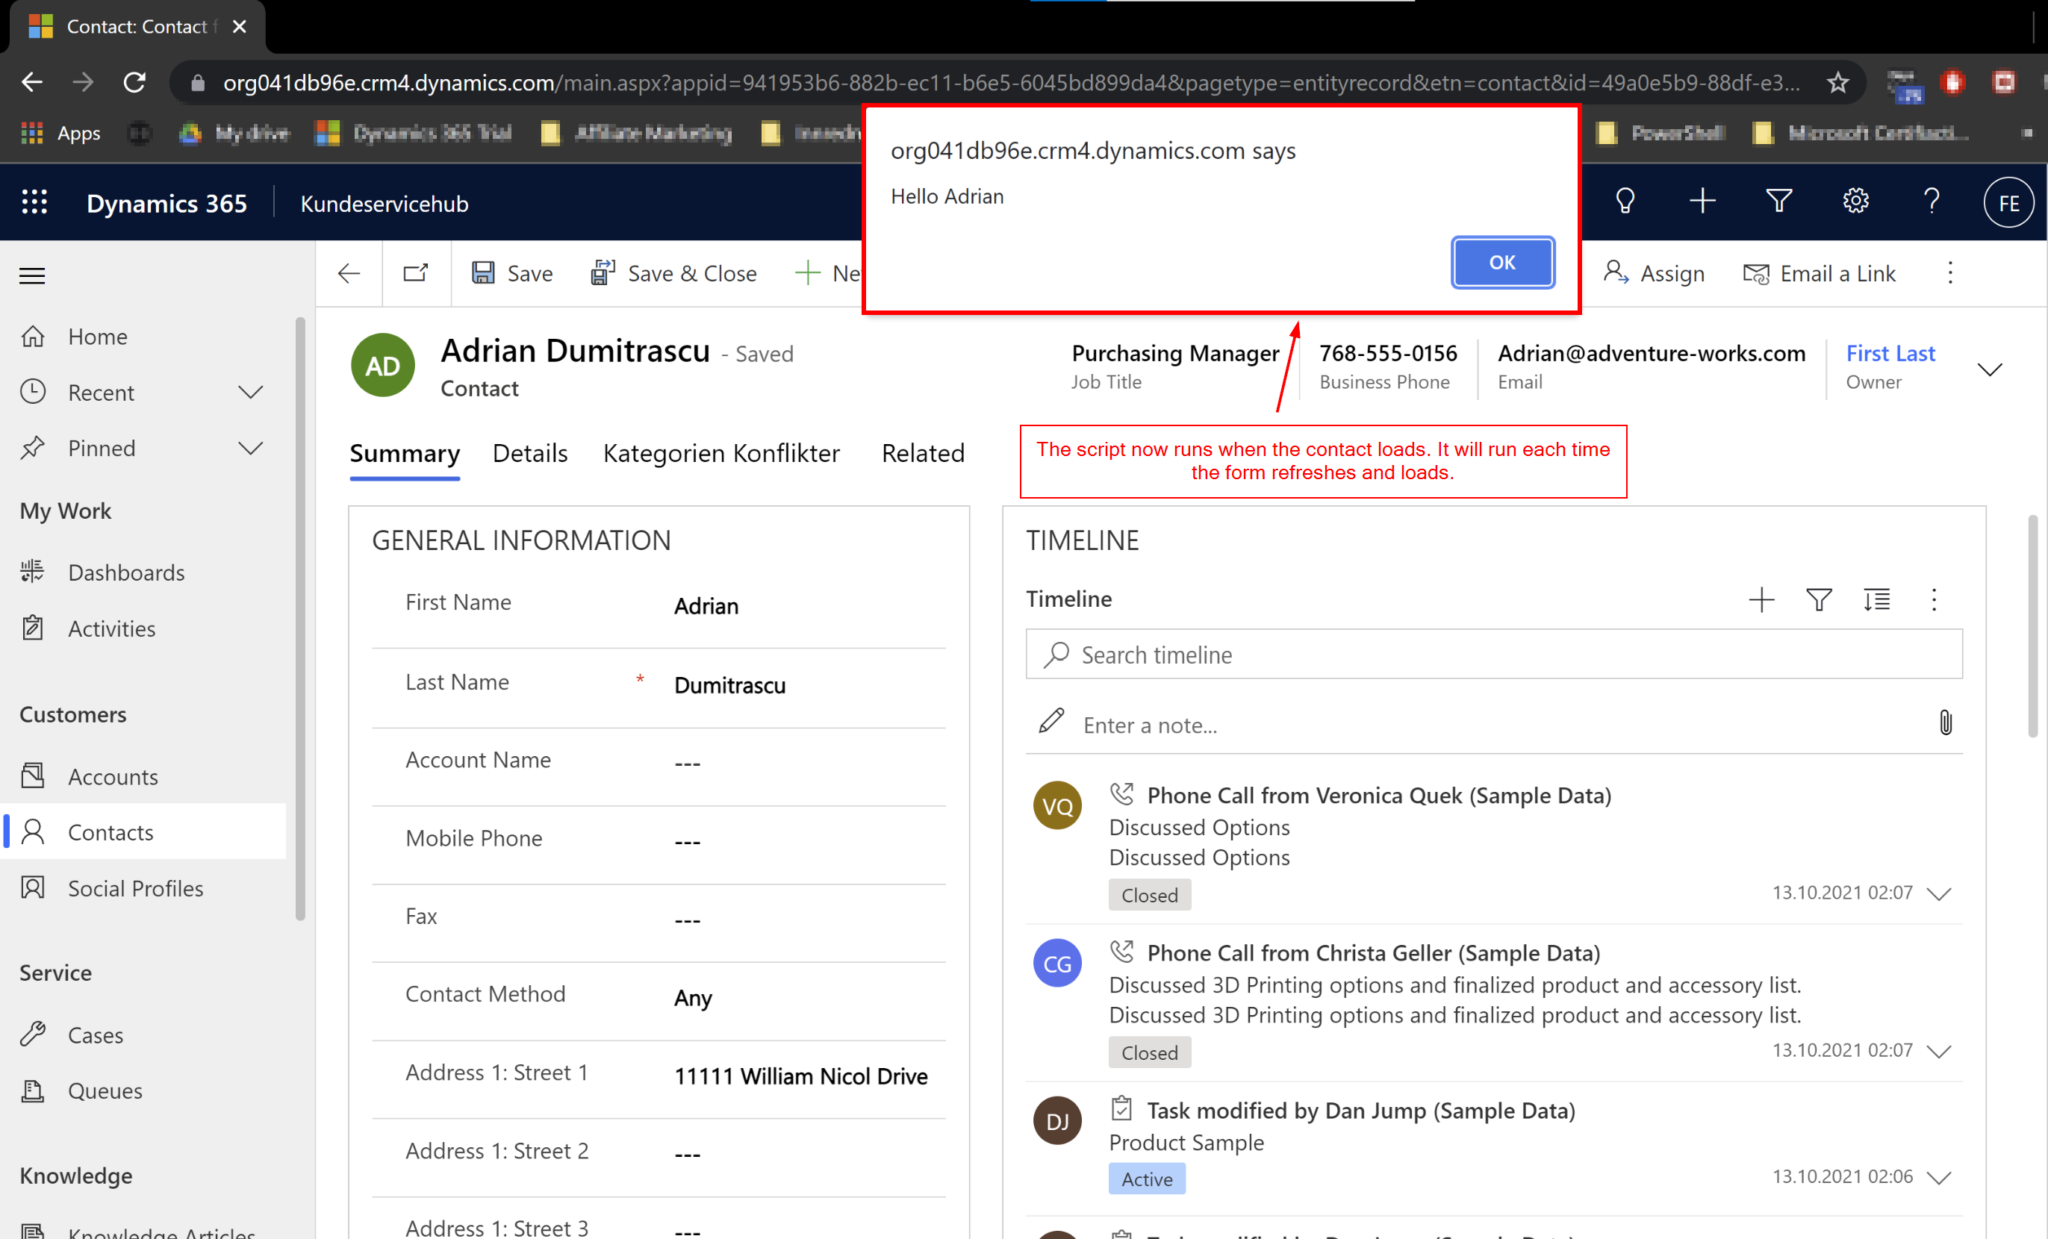Click Assign button in toolbar

coord(1653,274)
